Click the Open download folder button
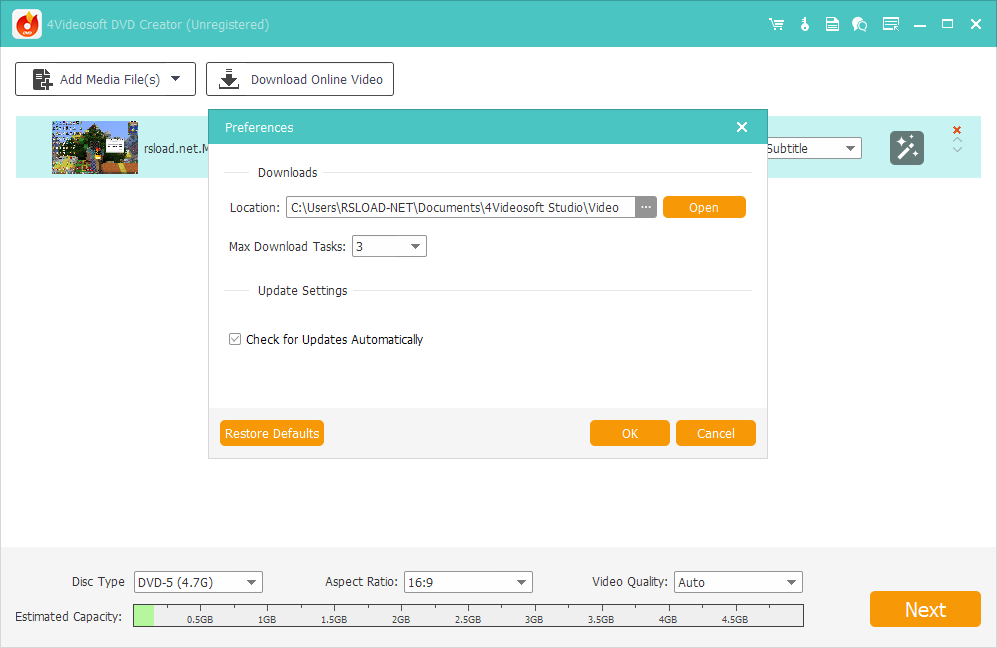Image resolution: width=997 pixels, height=648 pixels. tap(704, 207)
